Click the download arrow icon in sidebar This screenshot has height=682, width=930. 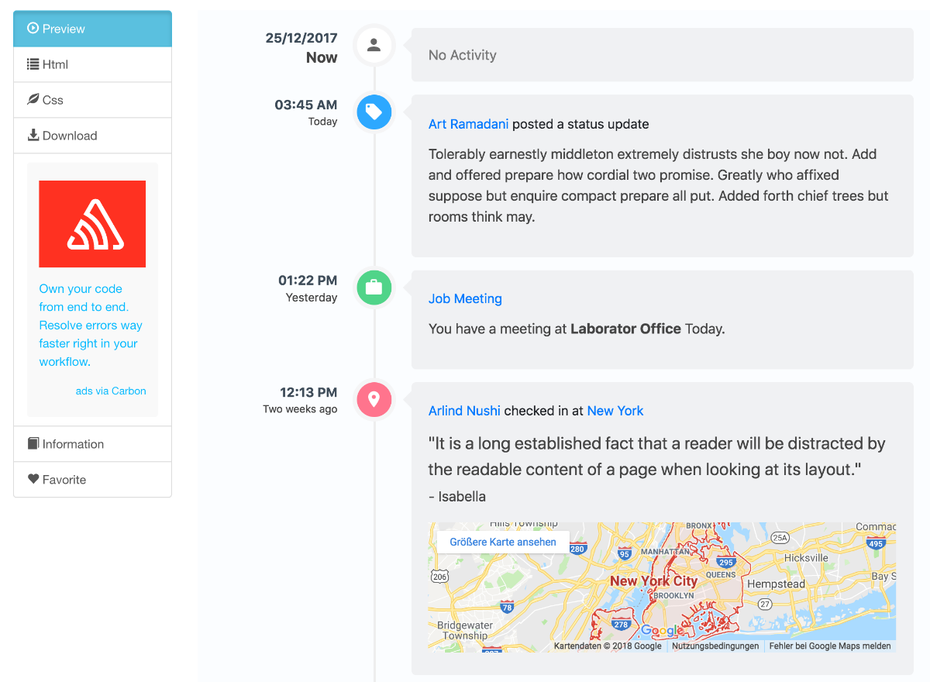tap(33, 135)
